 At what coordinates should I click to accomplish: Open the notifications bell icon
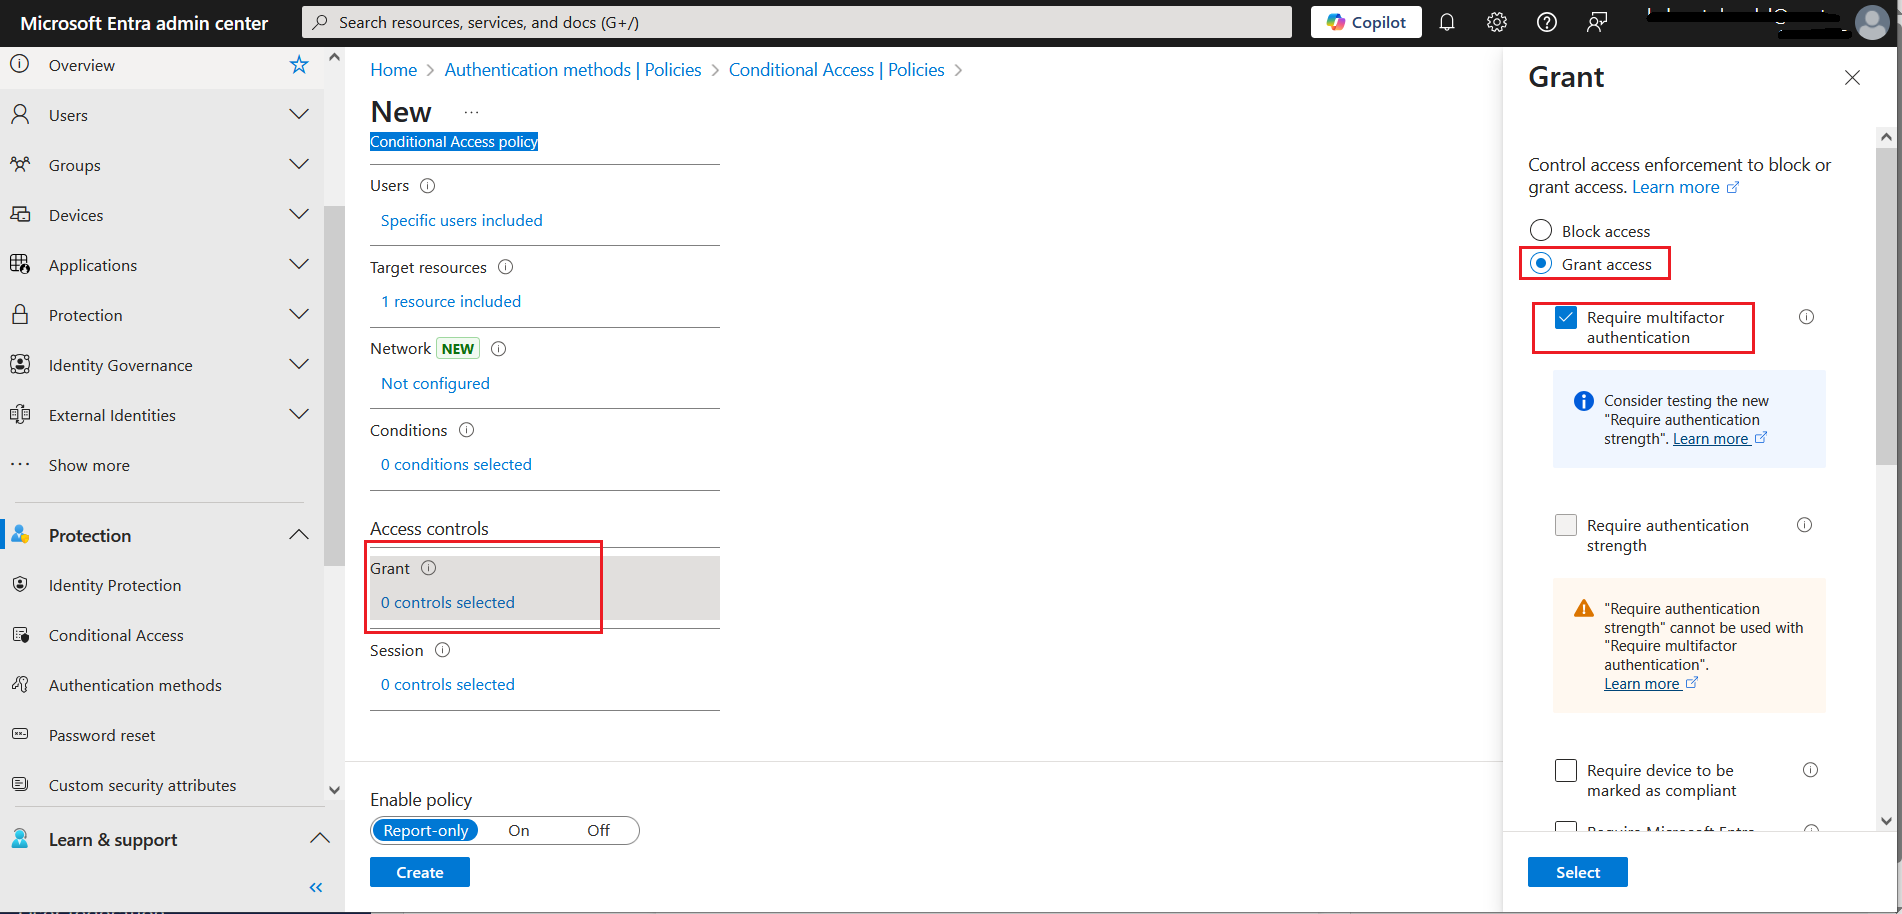pos(1447,22)
